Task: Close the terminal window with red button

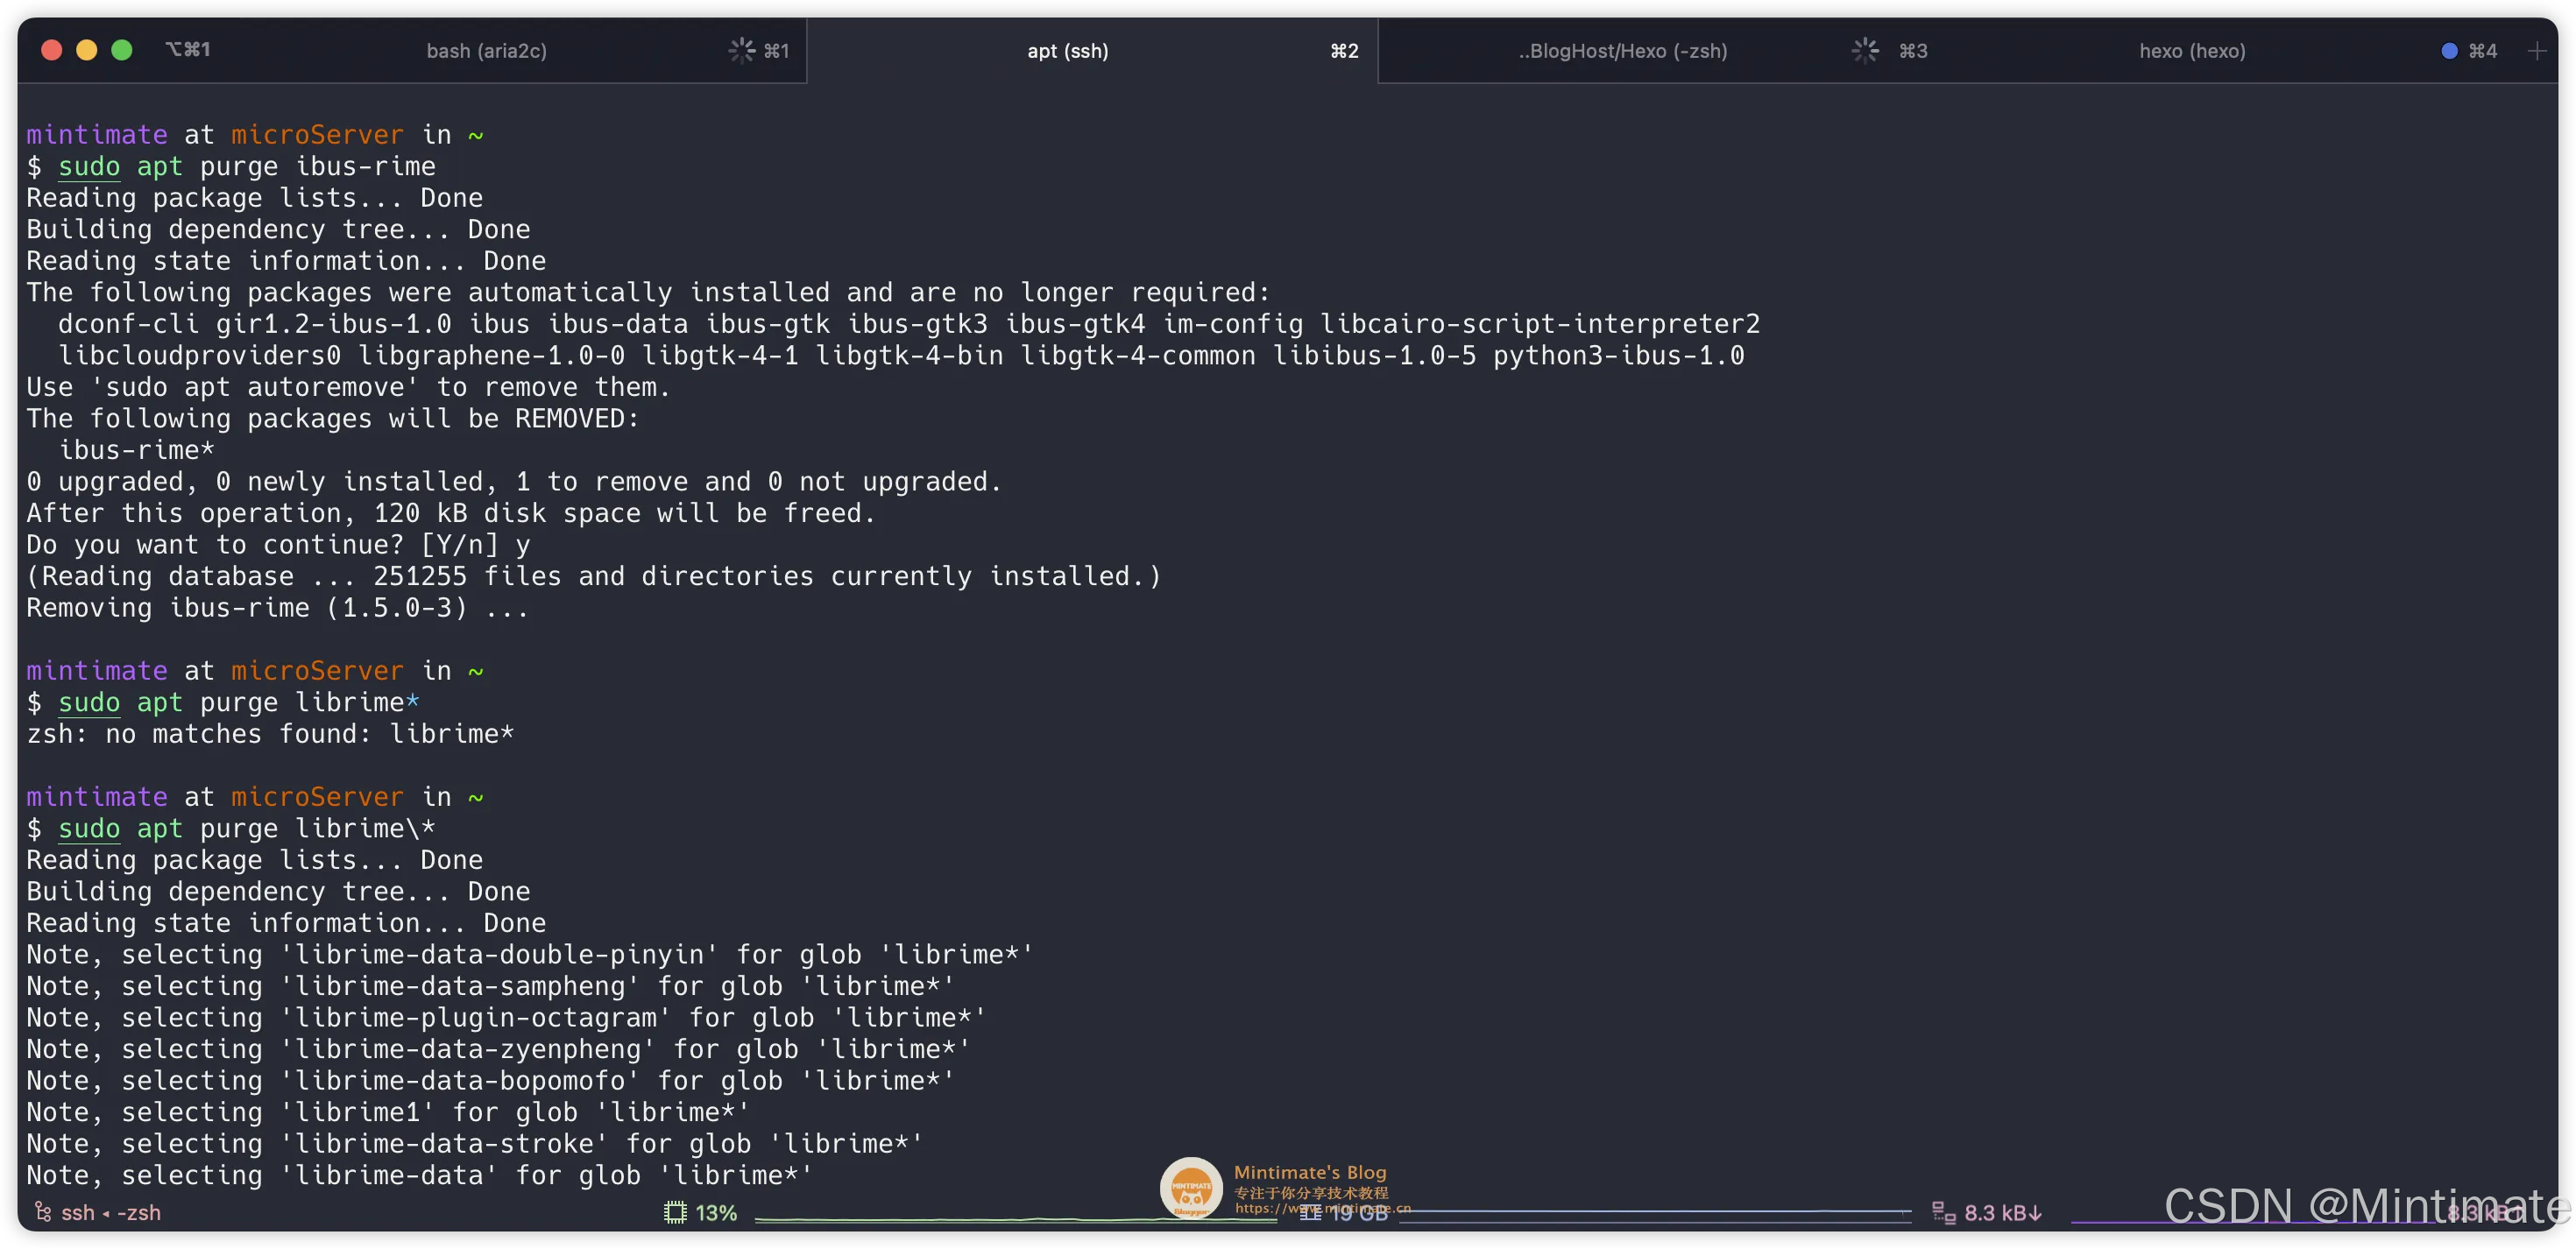Action: coord(52,50)
